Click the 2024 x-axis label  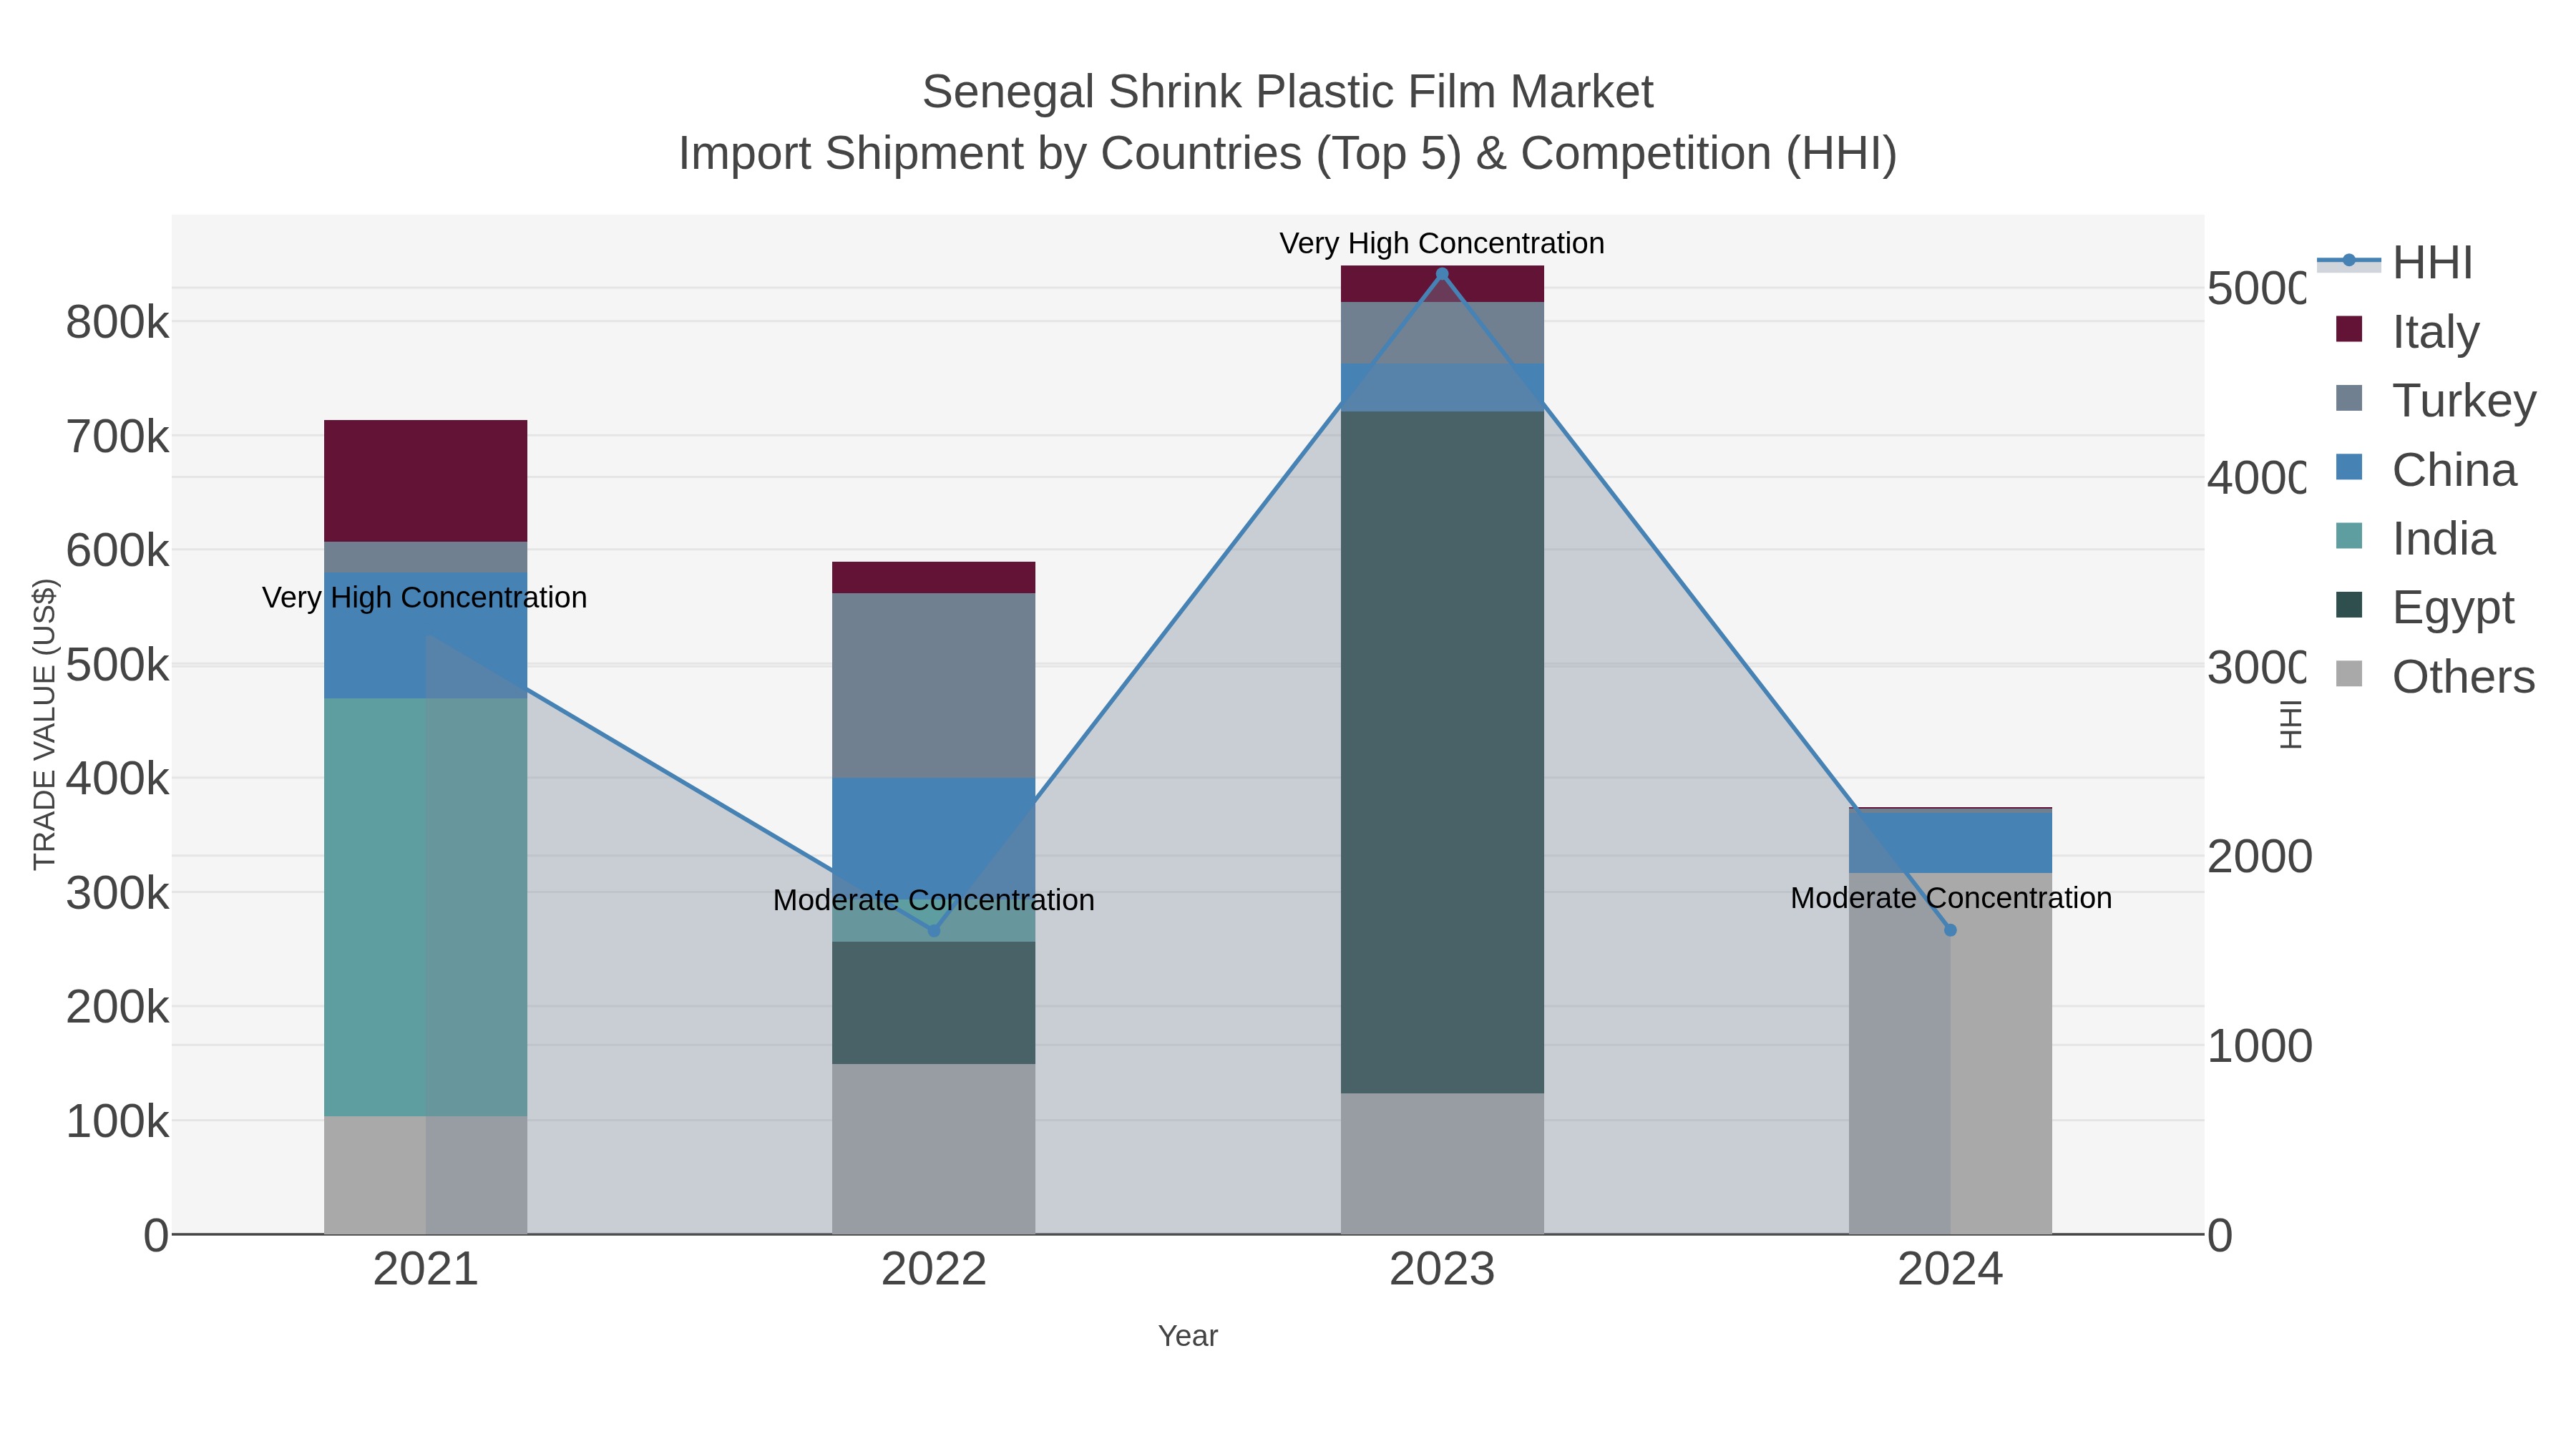pyautogui.click(x=1950, y=1270)
